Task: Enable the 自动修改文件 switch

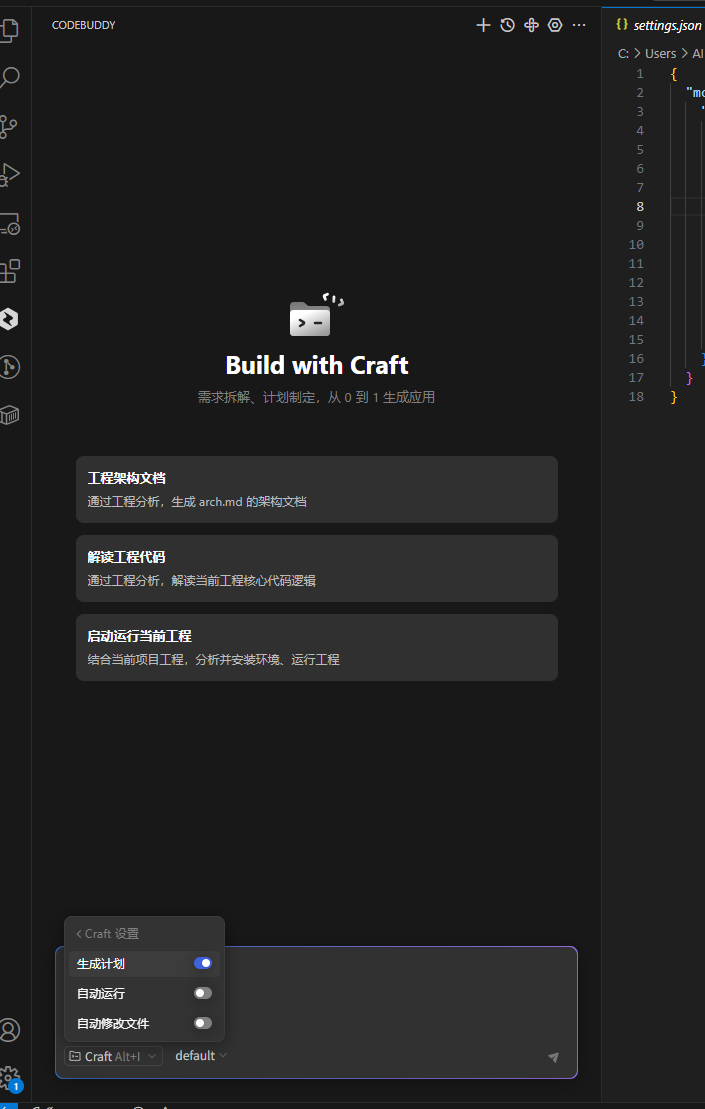Action: (203, 1023)
